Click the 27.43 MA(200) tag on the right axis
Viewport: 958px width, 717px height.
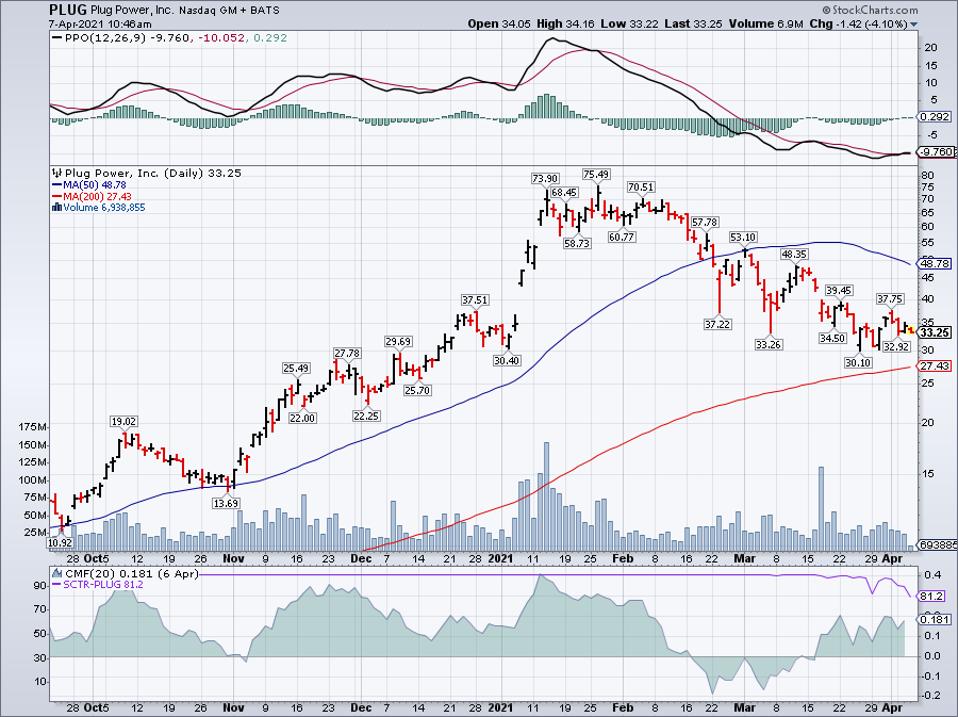[935, 366]
